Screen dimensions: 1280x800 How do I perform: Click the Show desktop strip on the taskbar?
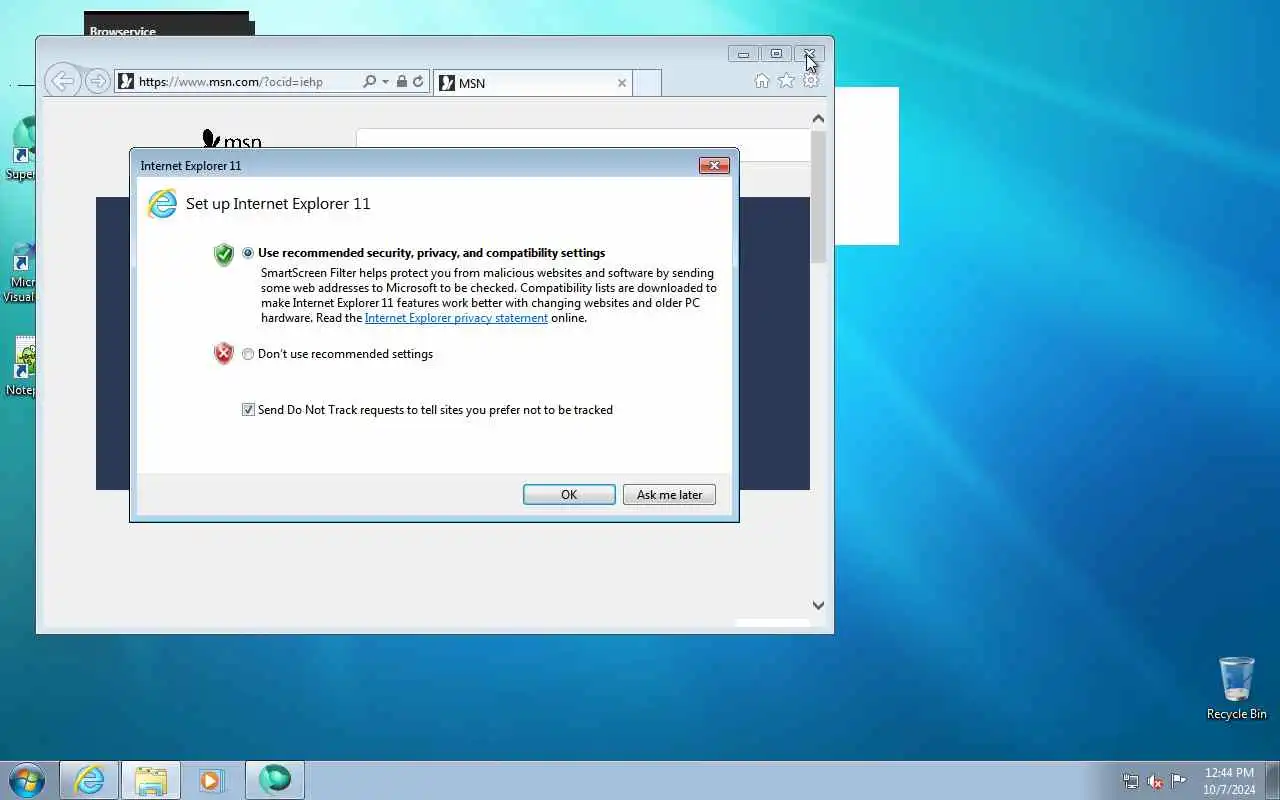coord(1272,780)
